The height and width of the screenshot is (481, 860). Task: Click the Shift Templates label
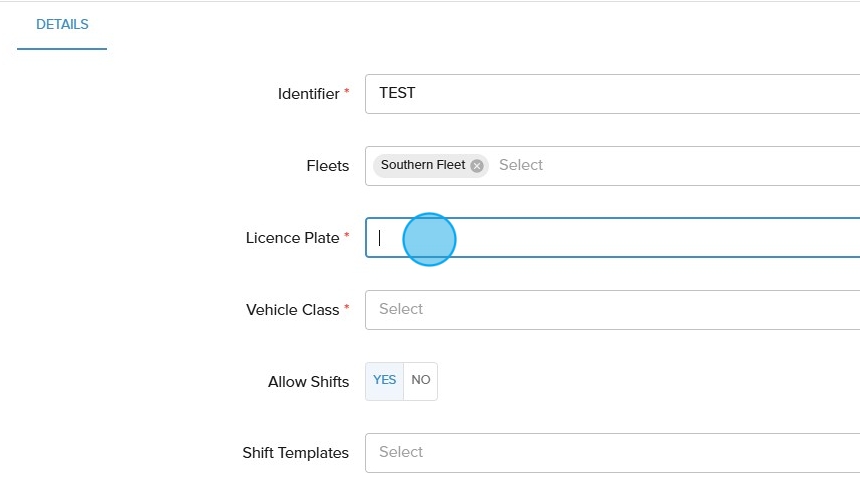click(295, 453)
